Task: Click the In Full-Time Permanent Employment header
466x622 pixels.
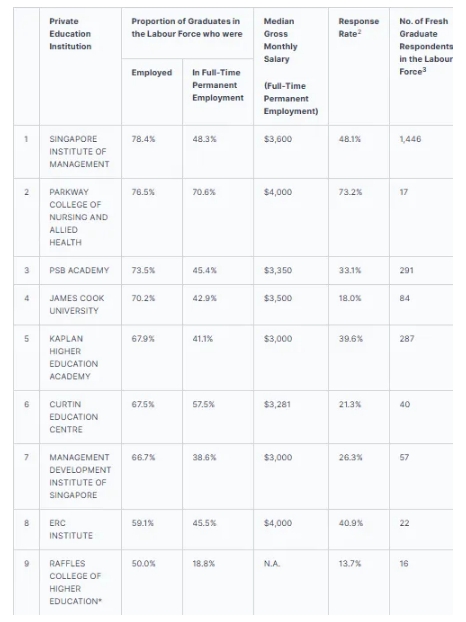Action: [x=218, y=85]
